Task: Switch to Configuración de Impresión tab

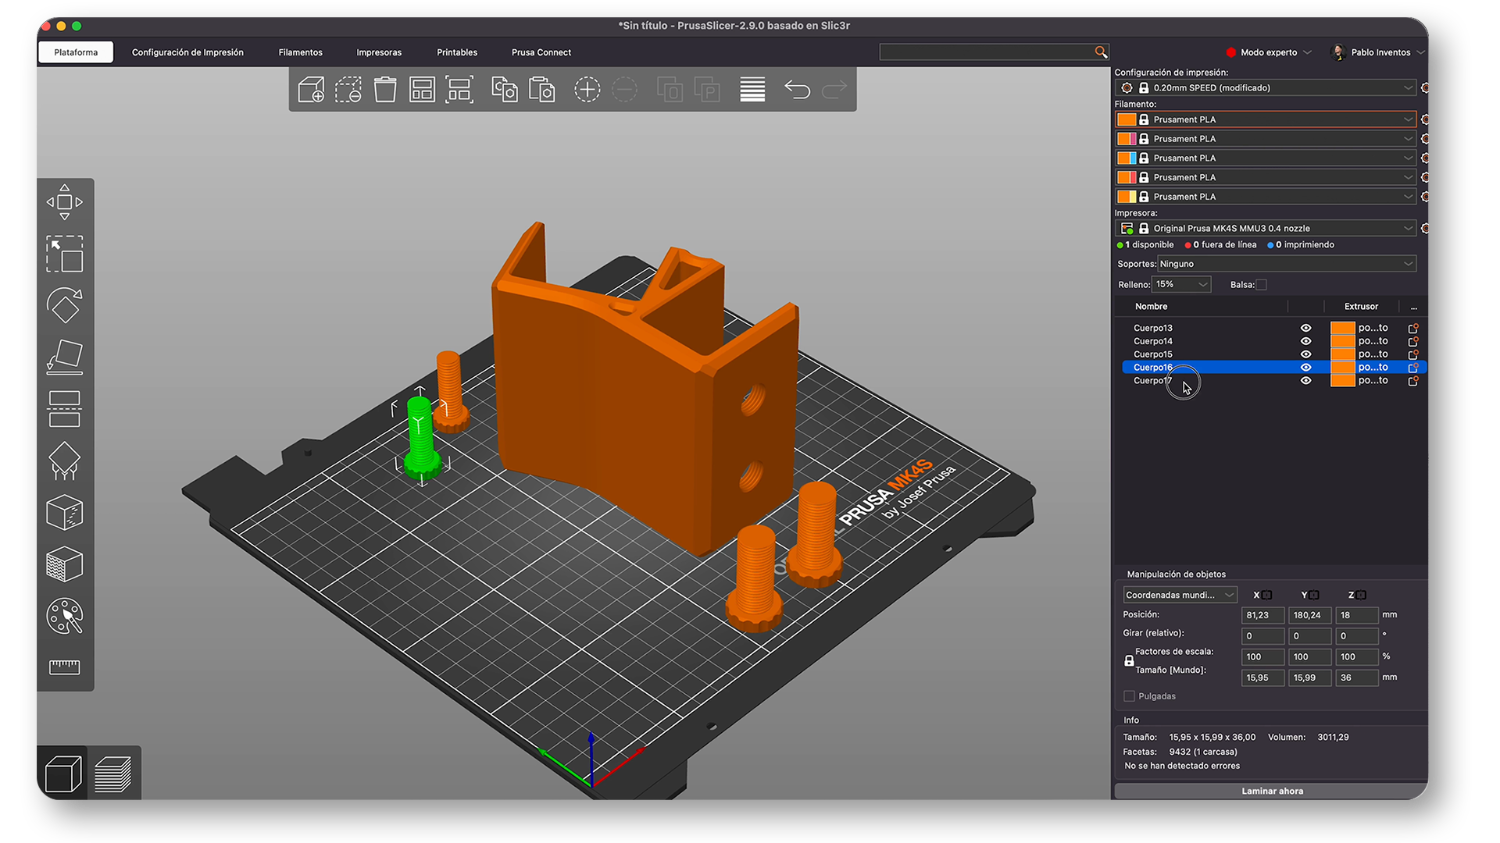Action: tap(187, 52)
